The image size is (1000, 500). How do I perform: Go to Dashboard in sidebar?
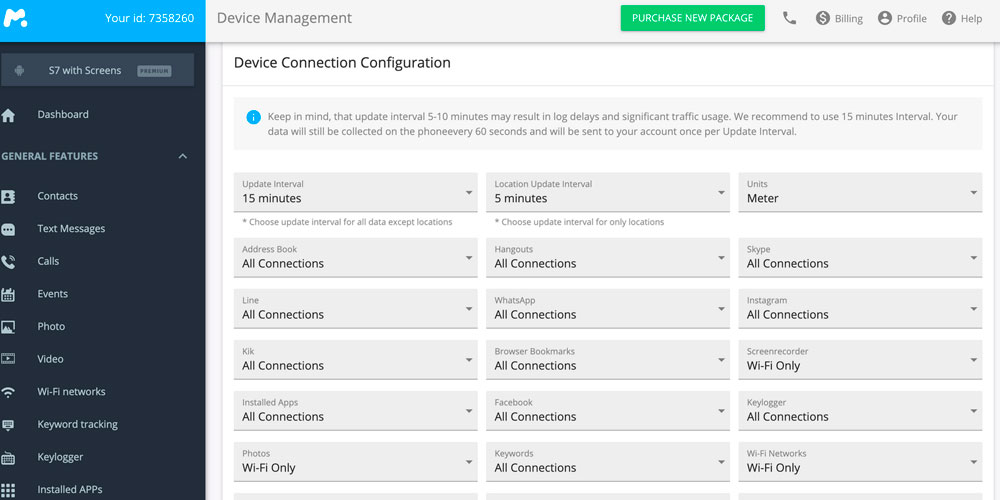pos(63,115)
